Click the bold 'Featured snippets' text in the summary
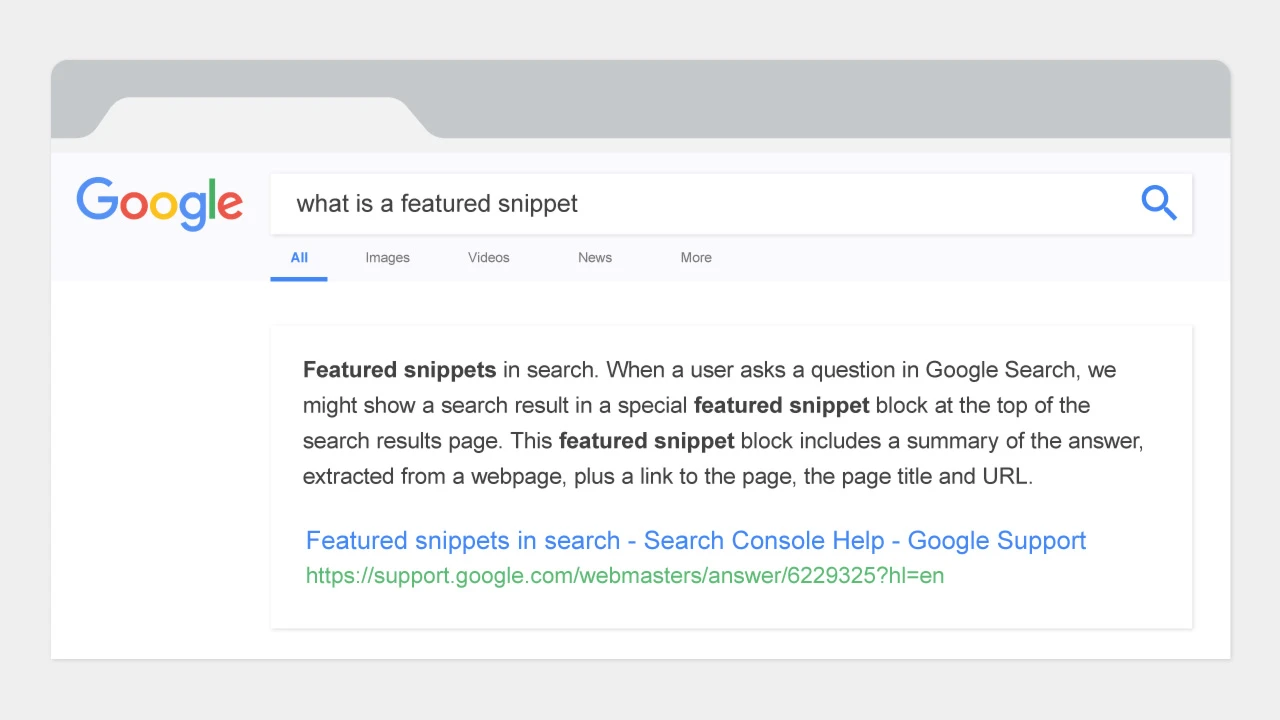The width and height of the screenshot is (1280, 720). click(x=399, y=370)
